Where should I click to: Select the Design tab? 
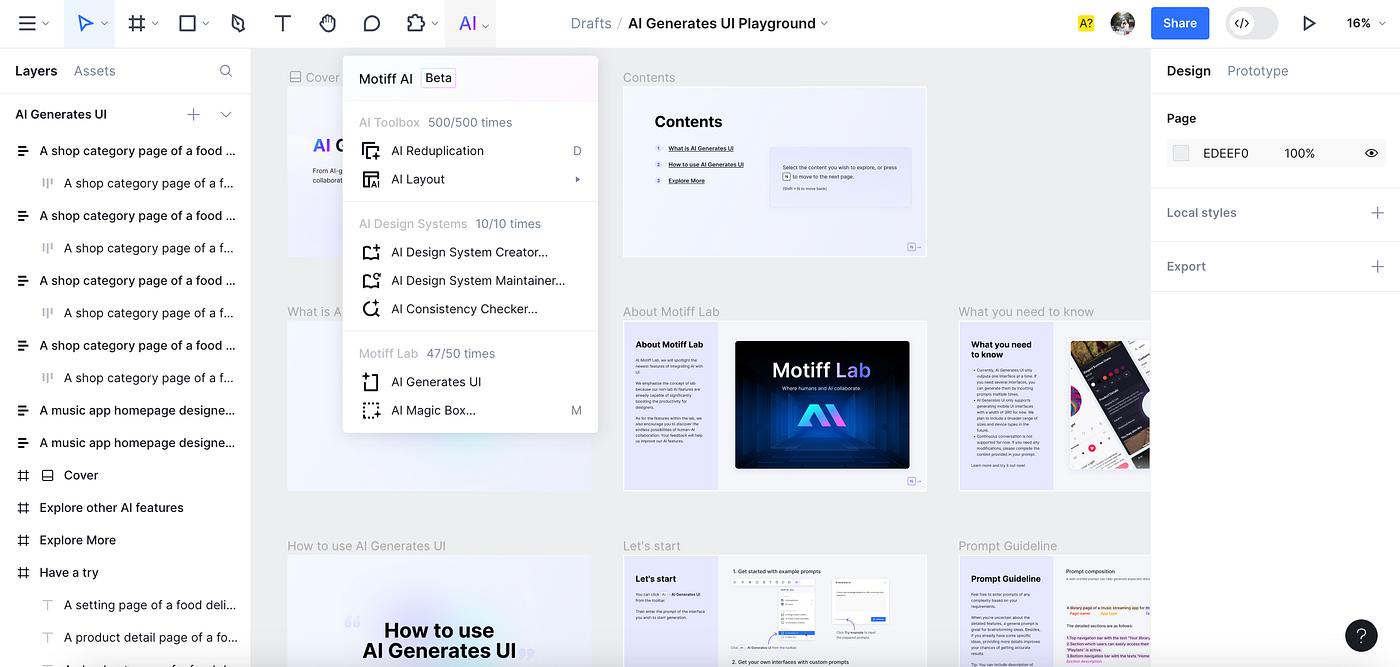[1189, 71]
